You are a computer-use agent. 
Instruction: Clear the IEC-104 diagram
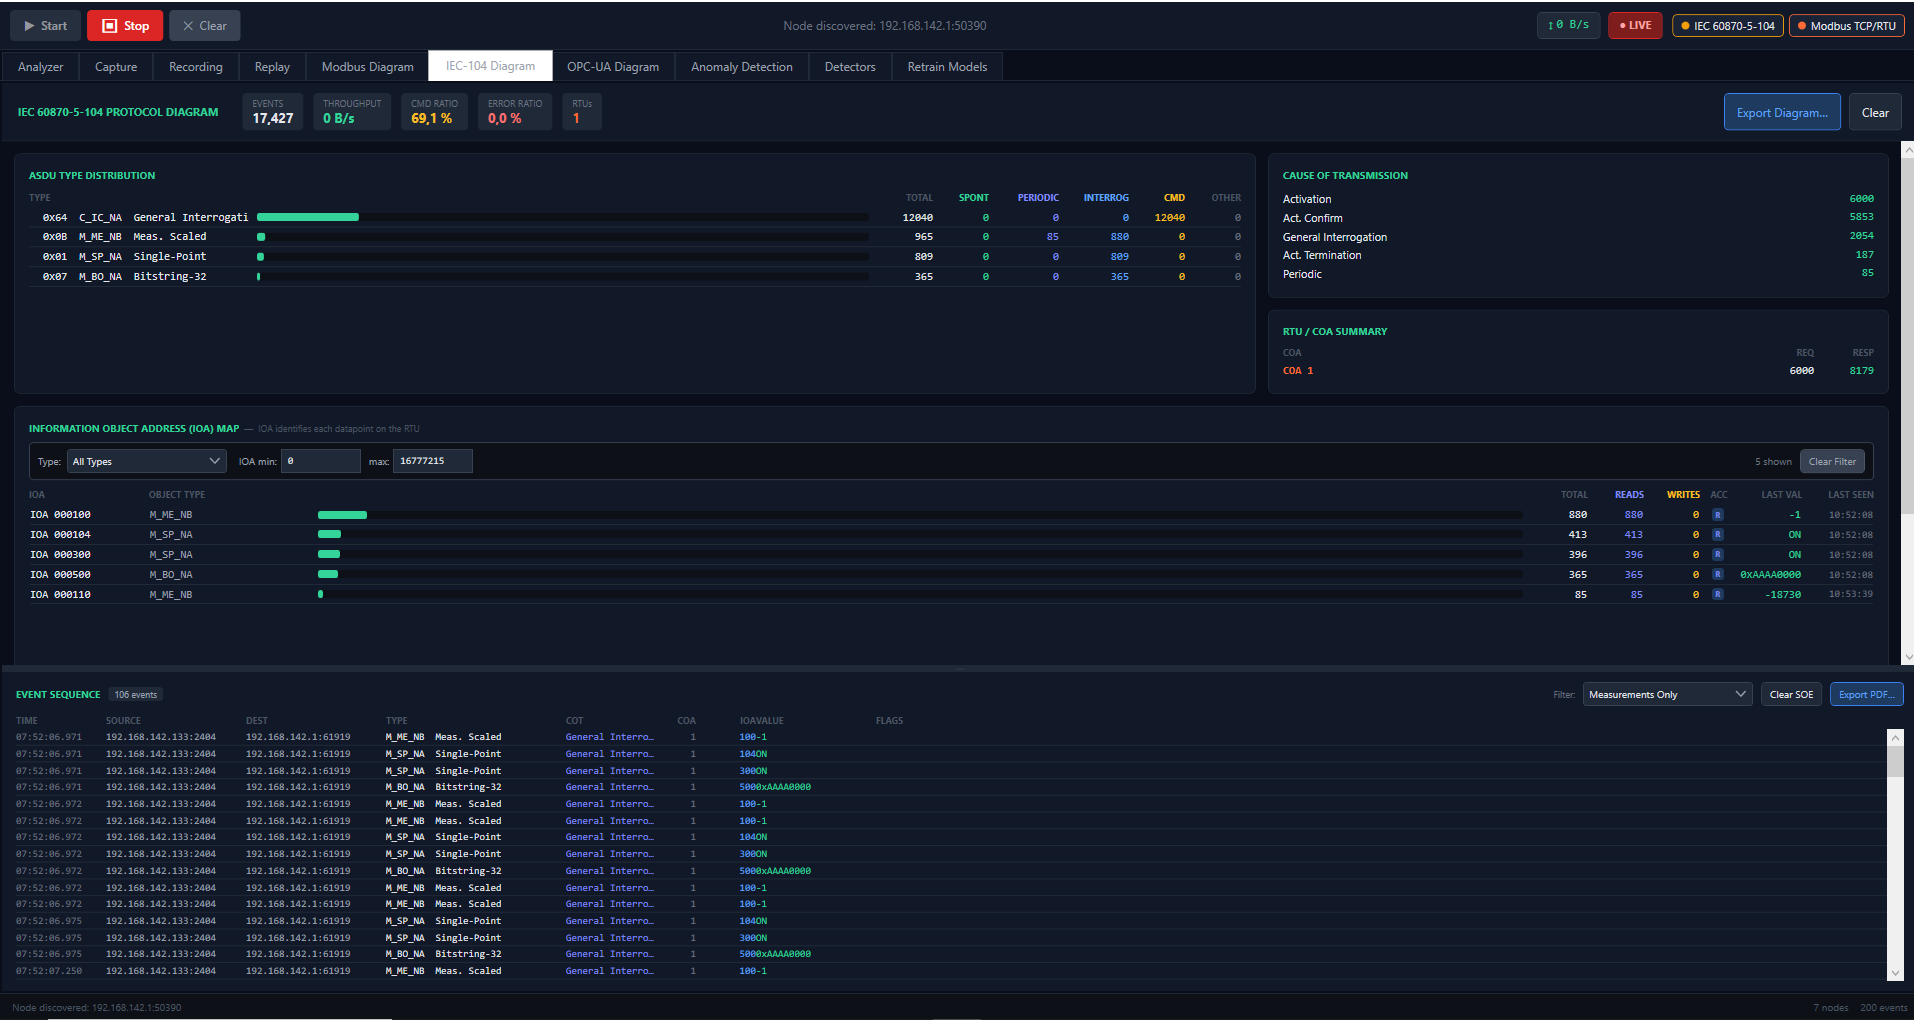(1875, 112)
